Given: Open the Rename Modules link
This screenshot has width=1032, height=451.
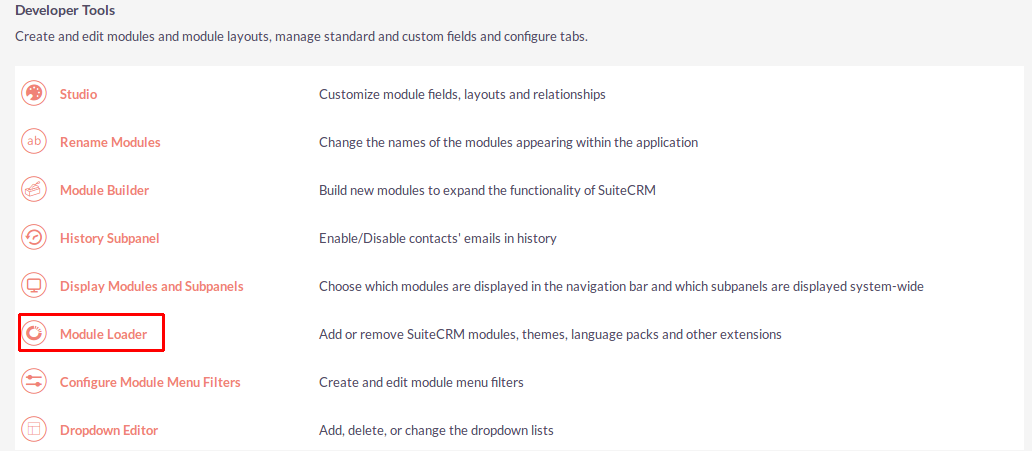Looking at the screenshot, I should [110, 142].
